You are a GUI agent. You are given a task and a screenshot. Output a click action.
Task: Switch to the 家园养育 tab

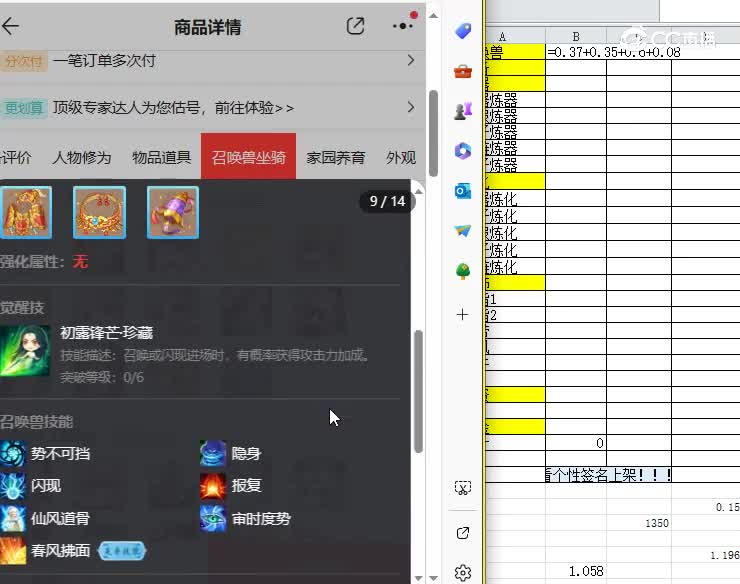tap(336, 157)
